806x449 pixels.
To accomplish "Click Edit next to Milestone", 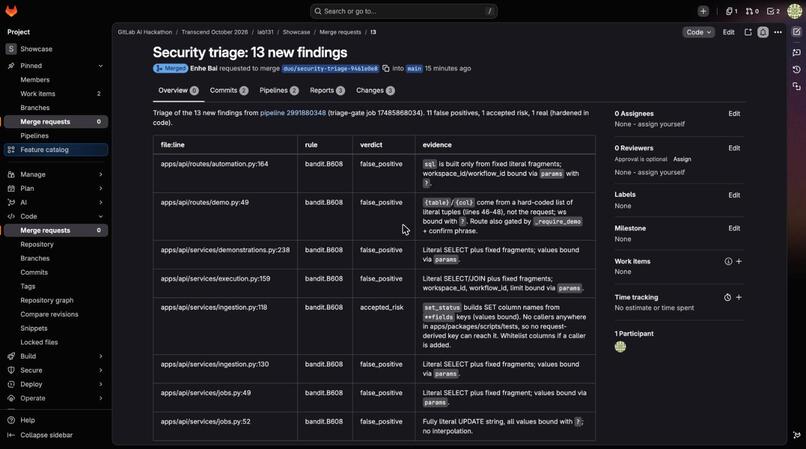I will point(734,228).
